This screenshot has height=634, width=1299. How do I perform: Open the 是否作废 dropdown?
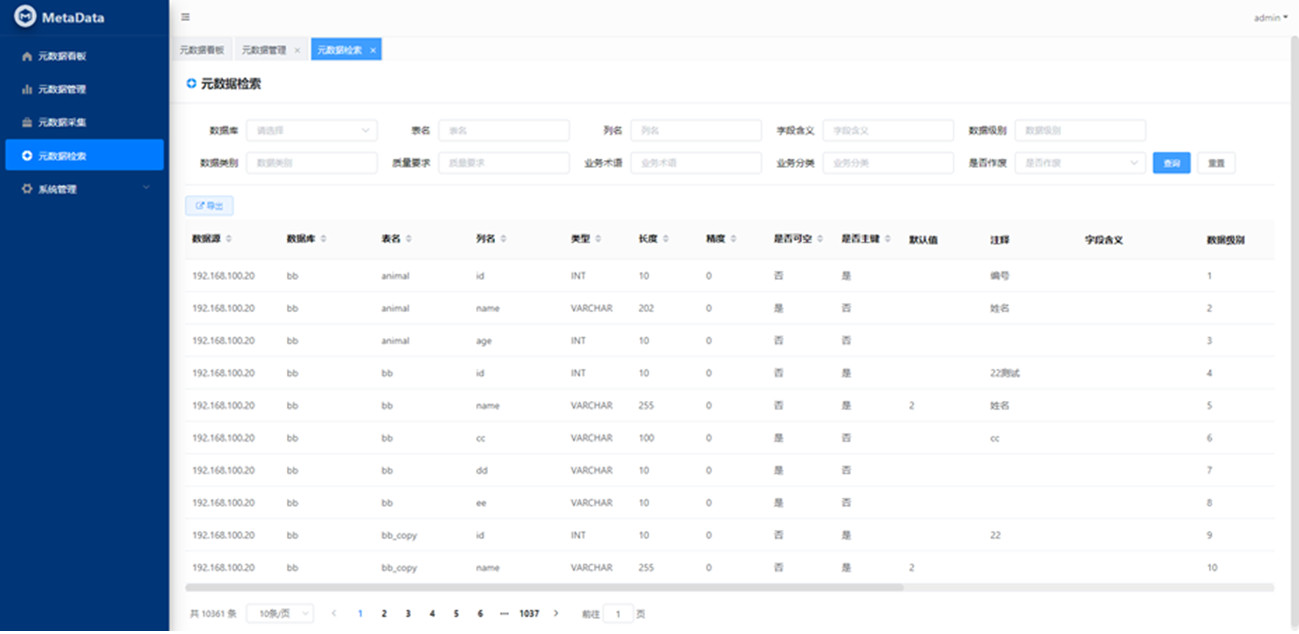[x=1079, y=163]
